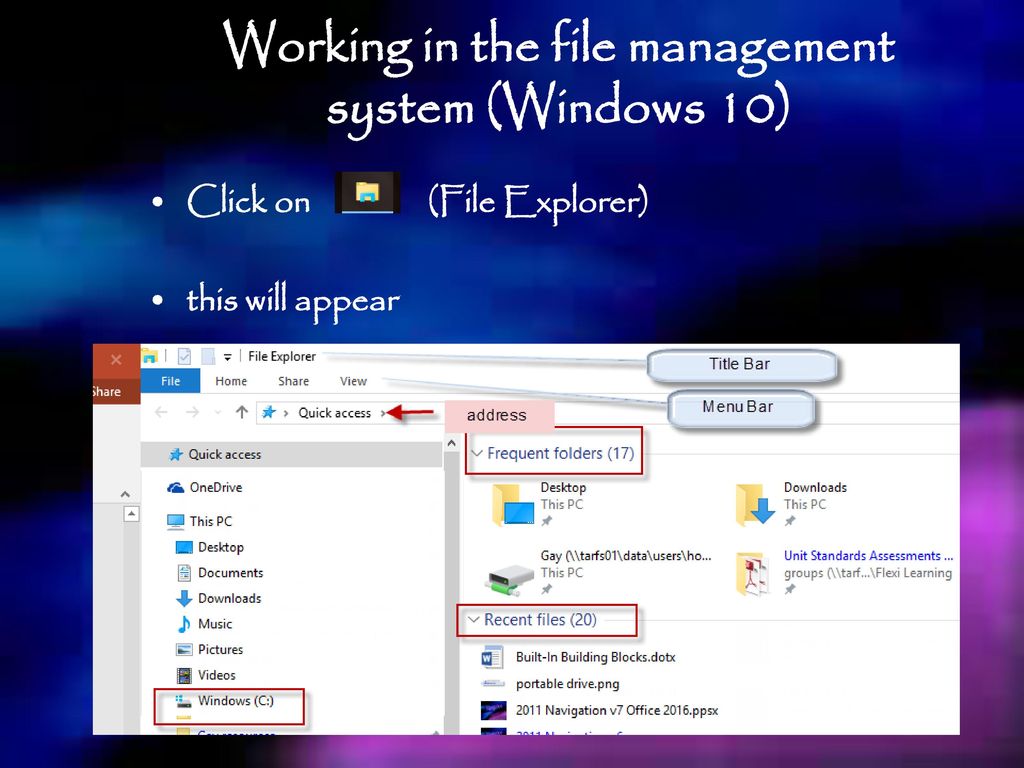Open Unit Standards Assessments folder icon
Image resolution: width=1024 pixels, height=768 pixels.
752,574
